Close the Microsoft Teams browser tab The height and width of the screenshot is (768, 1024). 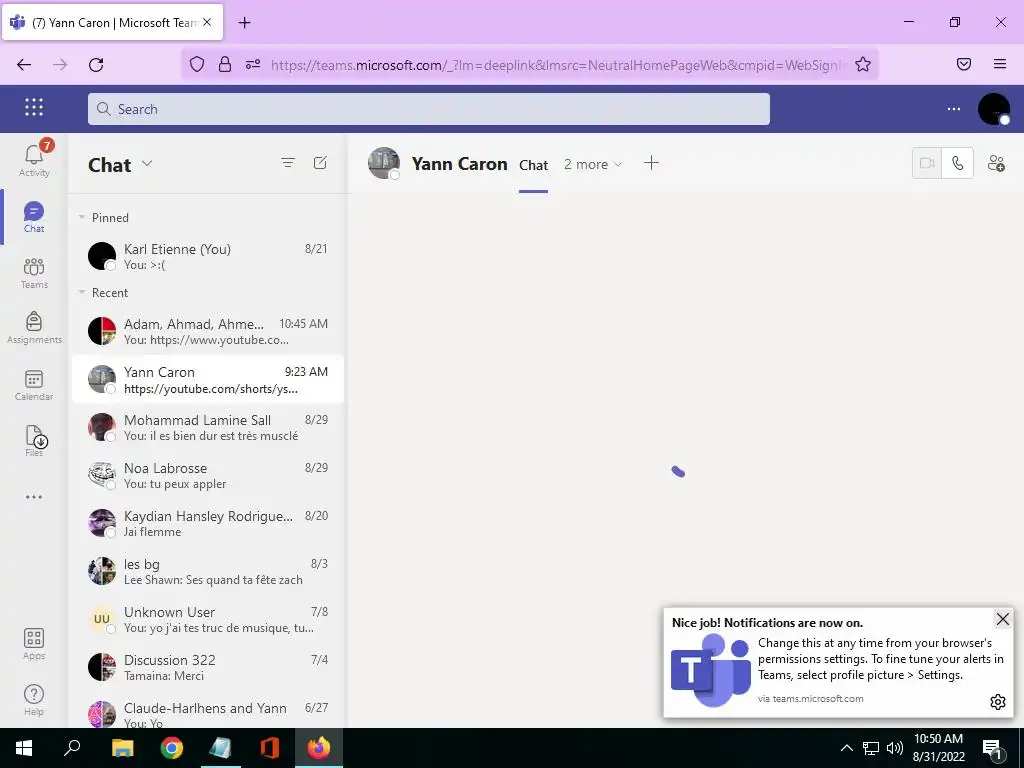(207, 22)
